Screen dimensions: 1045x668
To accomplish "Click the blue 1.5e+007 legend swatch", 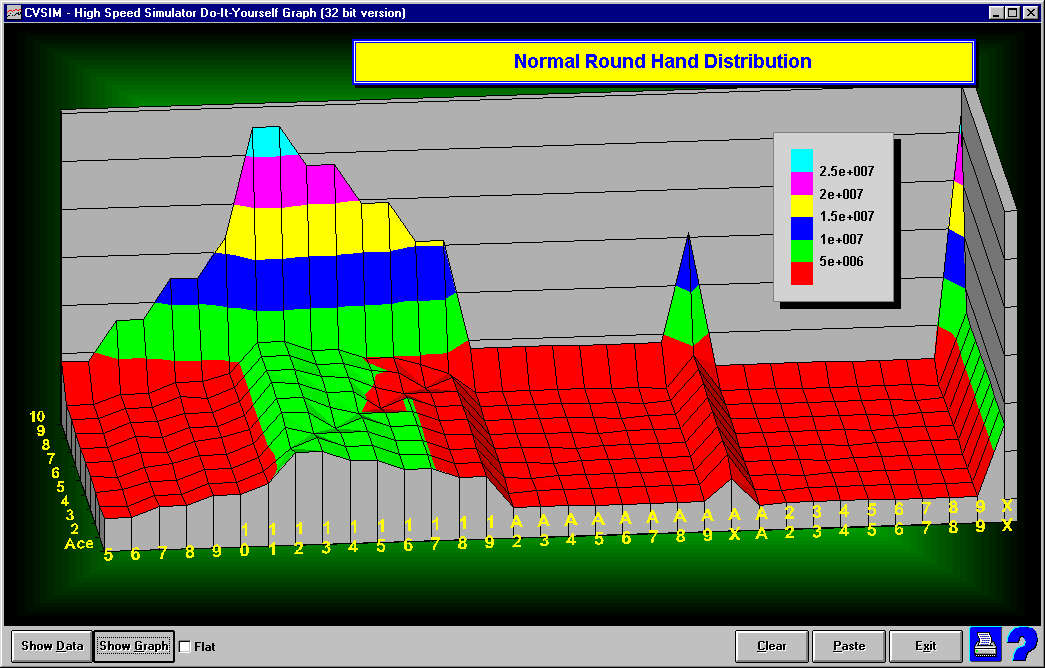I will (802, 228).
